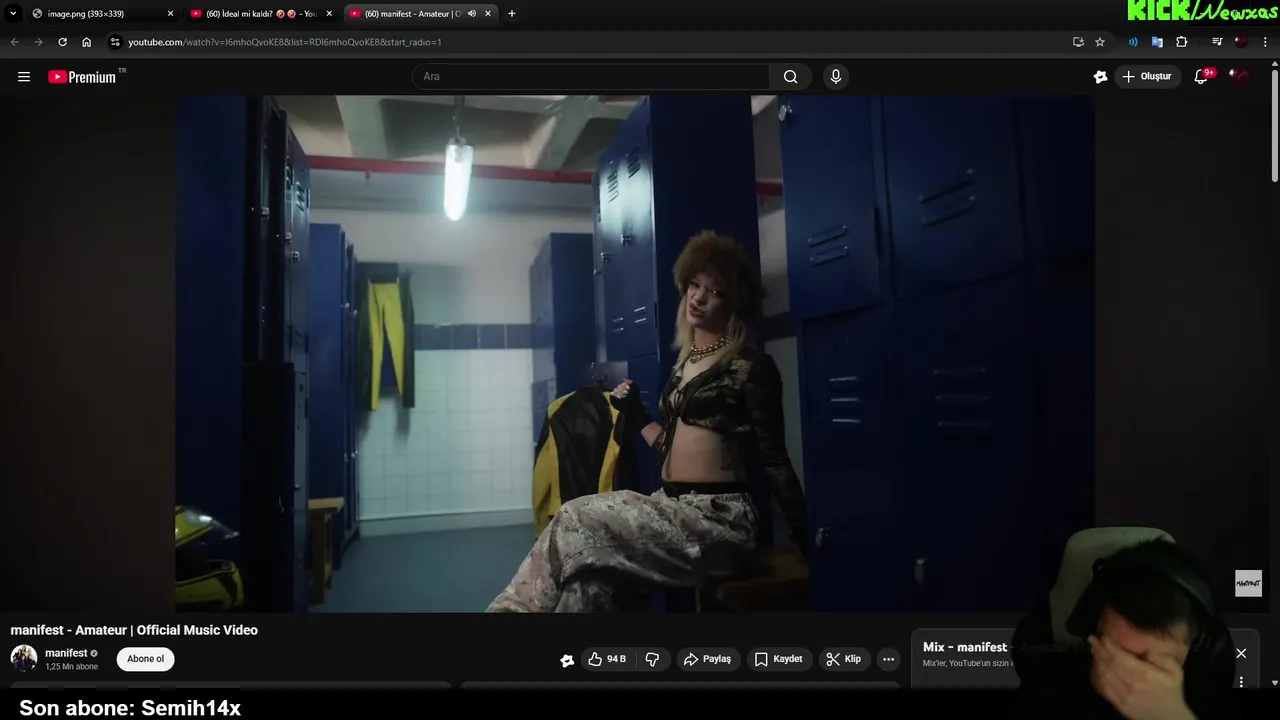
Task: Install app icon in address bar
Action: (1078, 42)
